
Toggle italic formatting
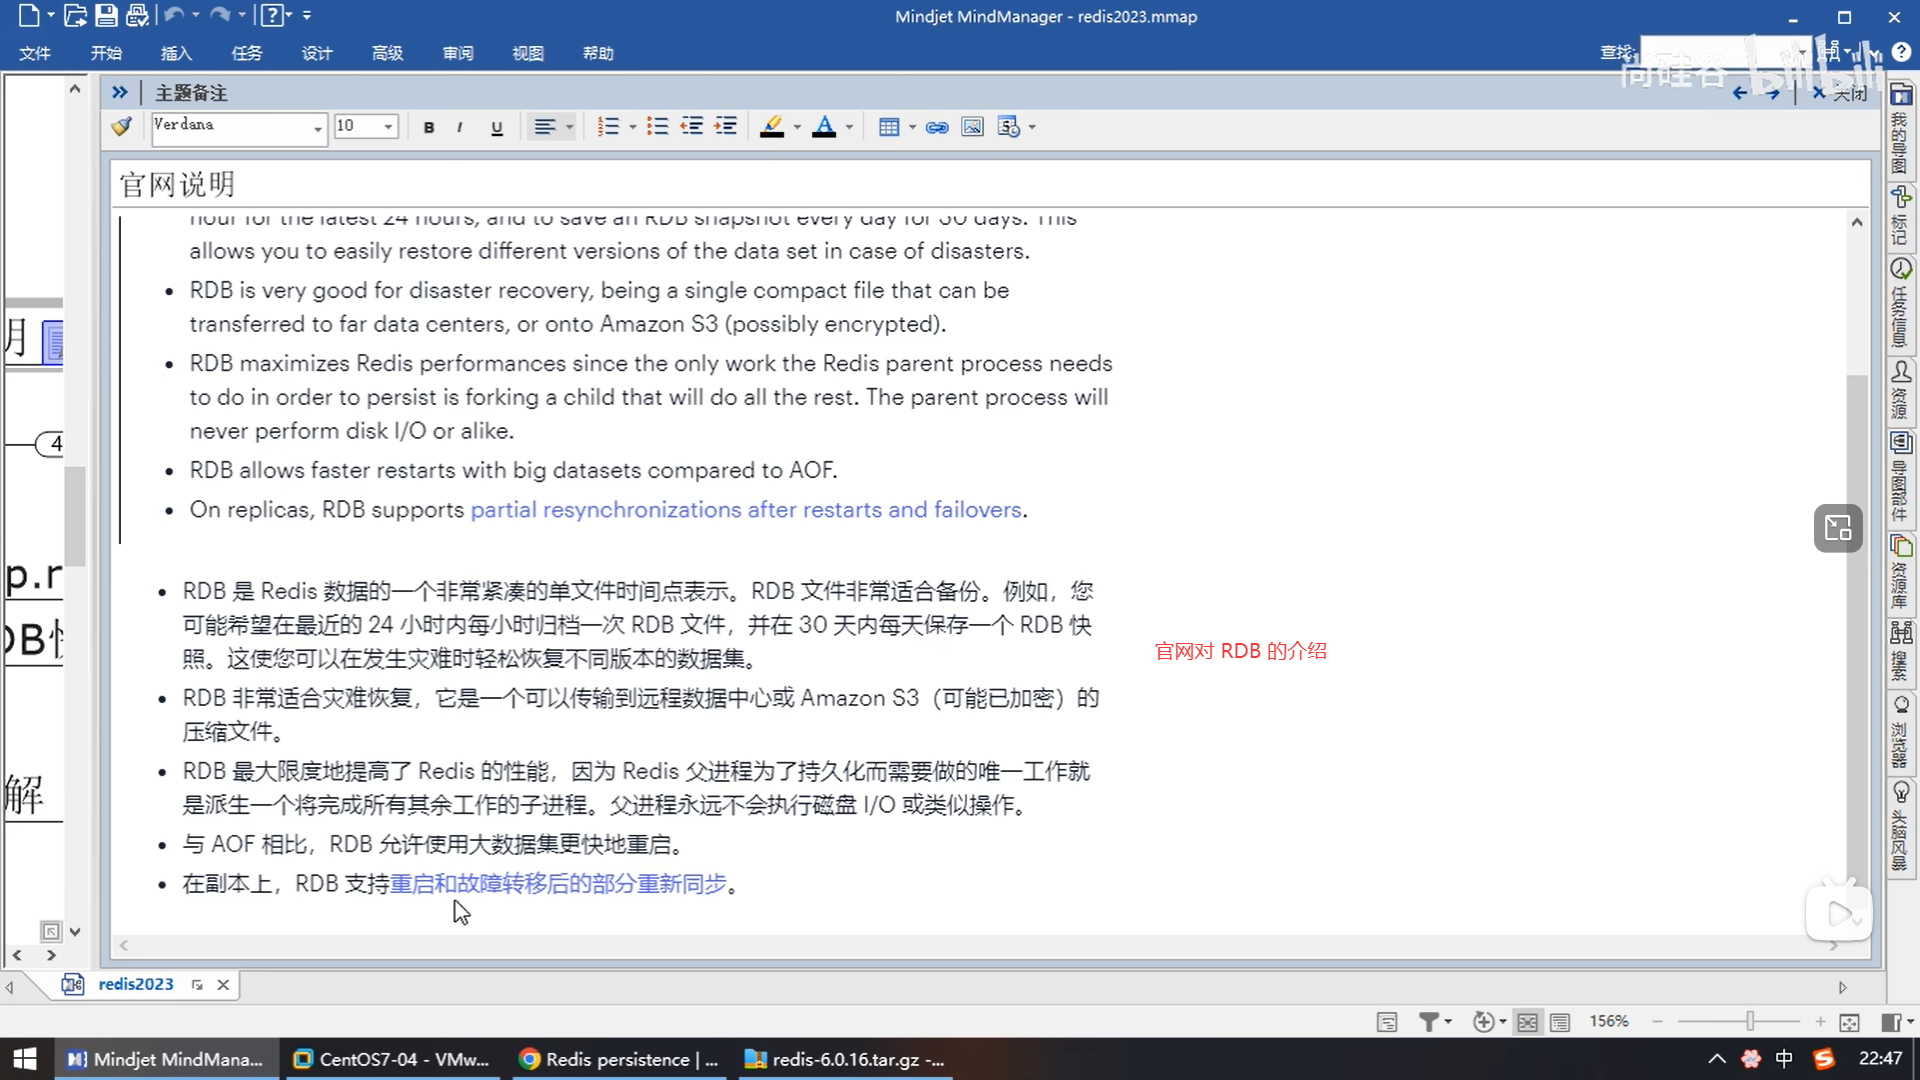[x=459, y=127]
